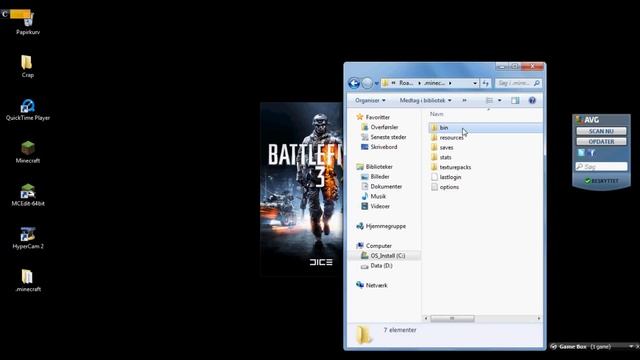Select the lastlogin file

point(446,177)
